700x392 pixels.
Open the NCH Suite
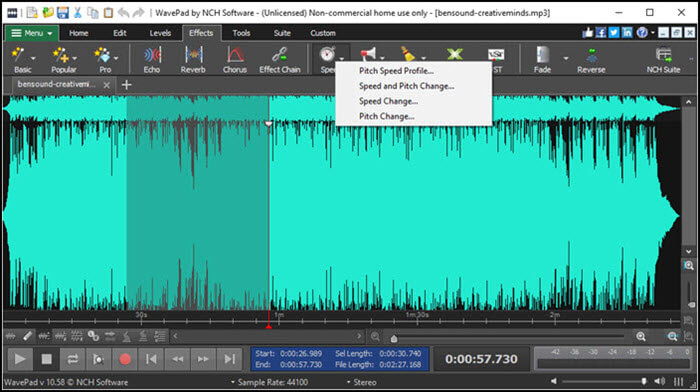tap(663, 60)
